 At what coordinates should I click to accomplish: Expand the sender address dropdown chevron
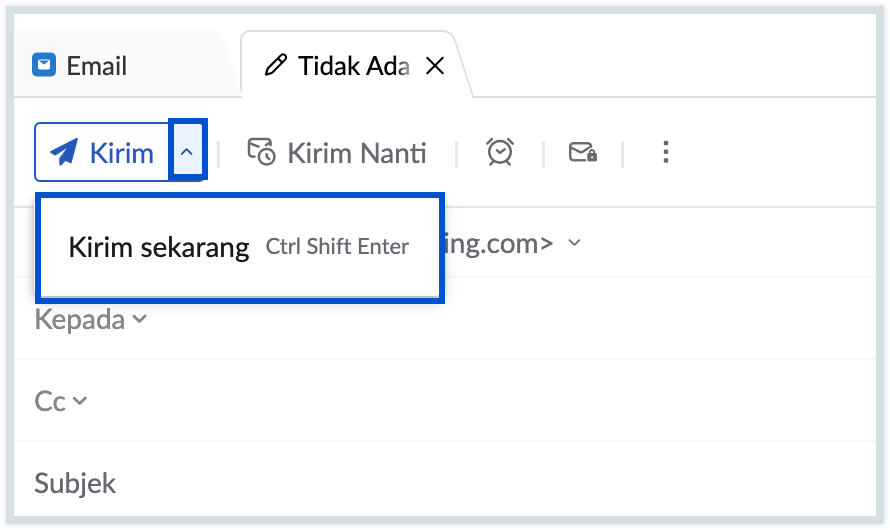(x=574, y=243)
